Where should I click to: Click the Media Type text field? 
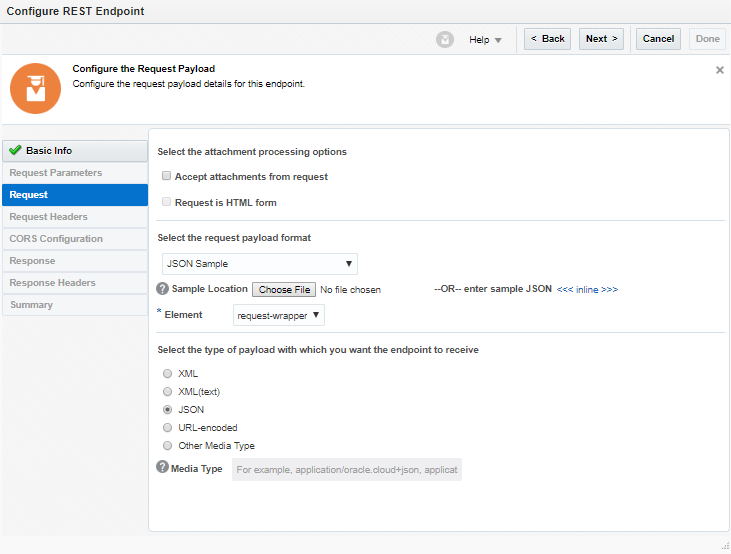click(x=346, y=469)
